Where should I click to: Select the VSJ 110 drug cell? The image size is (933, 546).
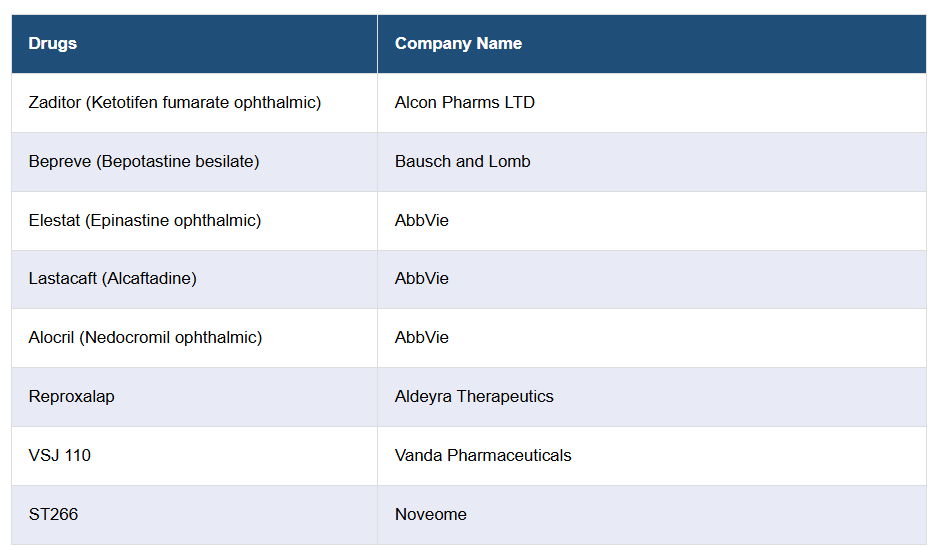[x=60, y=456]
